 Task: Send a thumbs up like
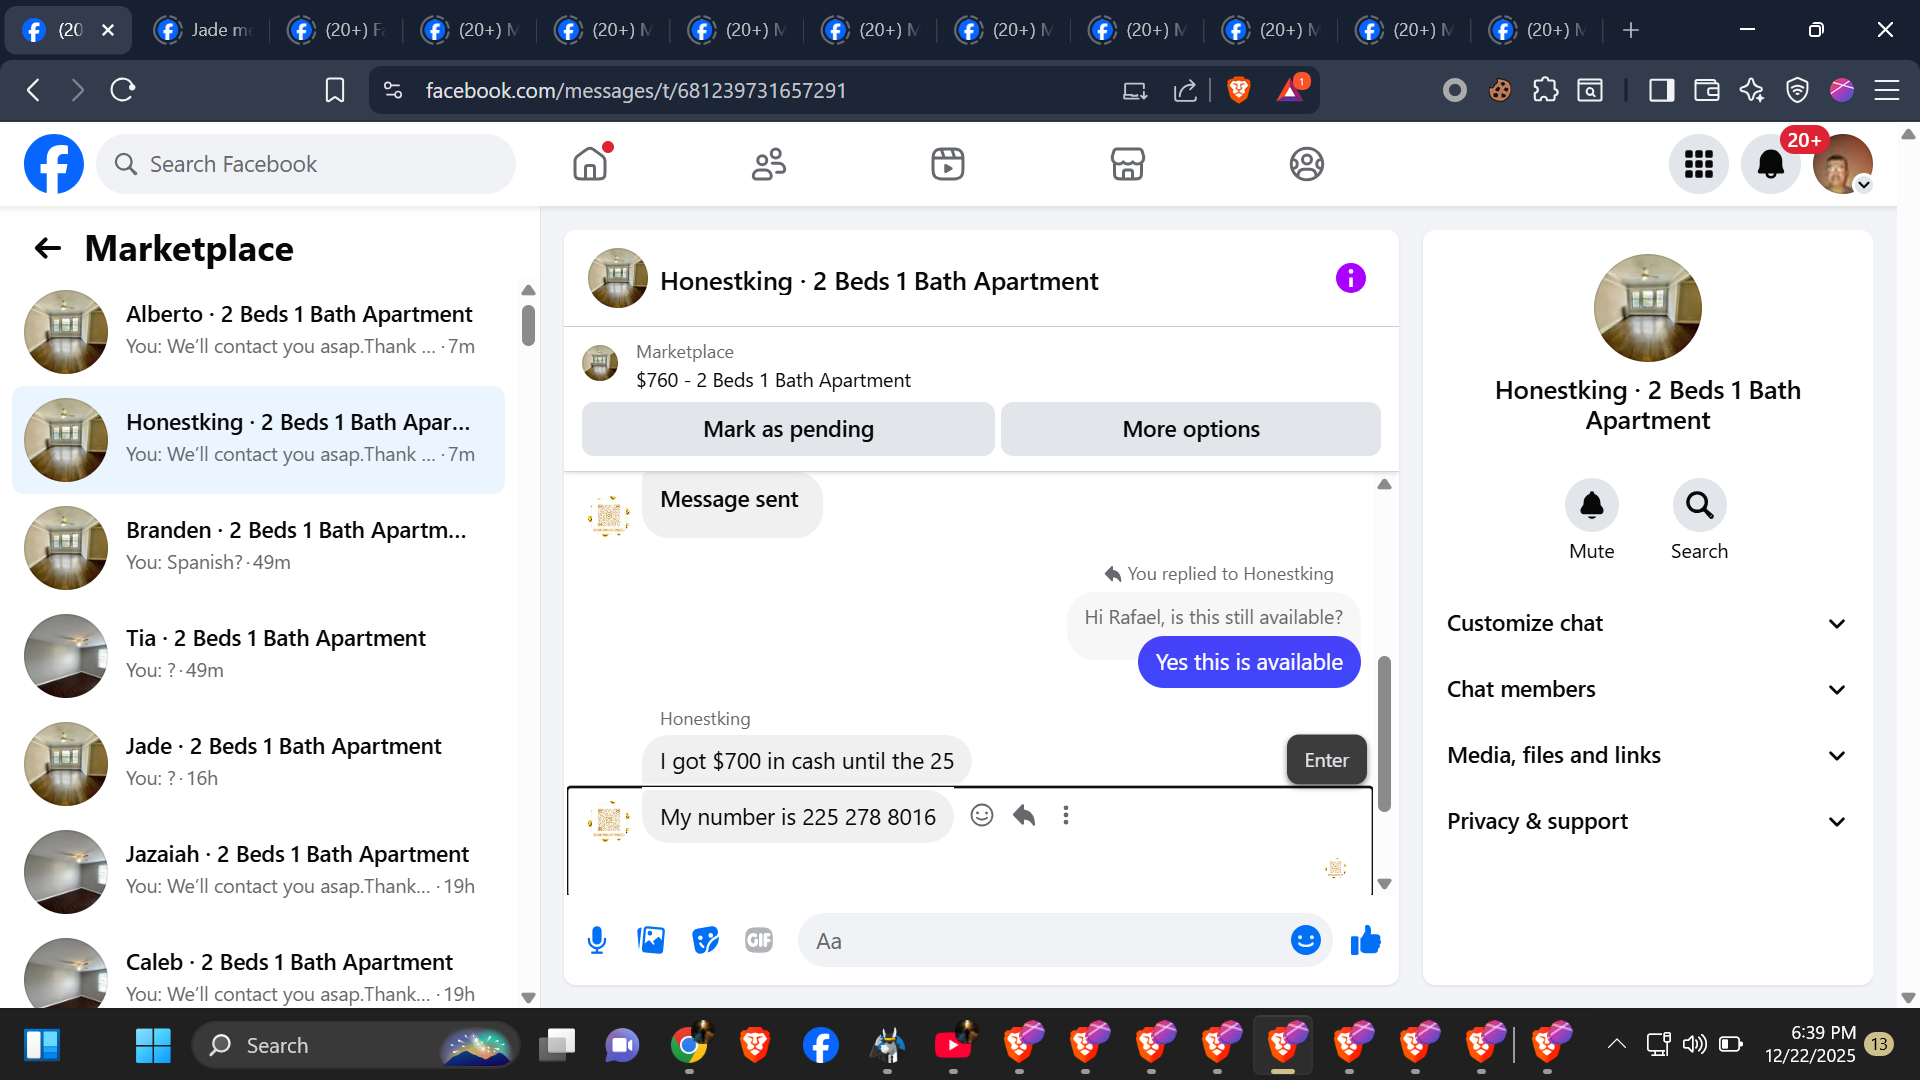[x=1365, y=940]
